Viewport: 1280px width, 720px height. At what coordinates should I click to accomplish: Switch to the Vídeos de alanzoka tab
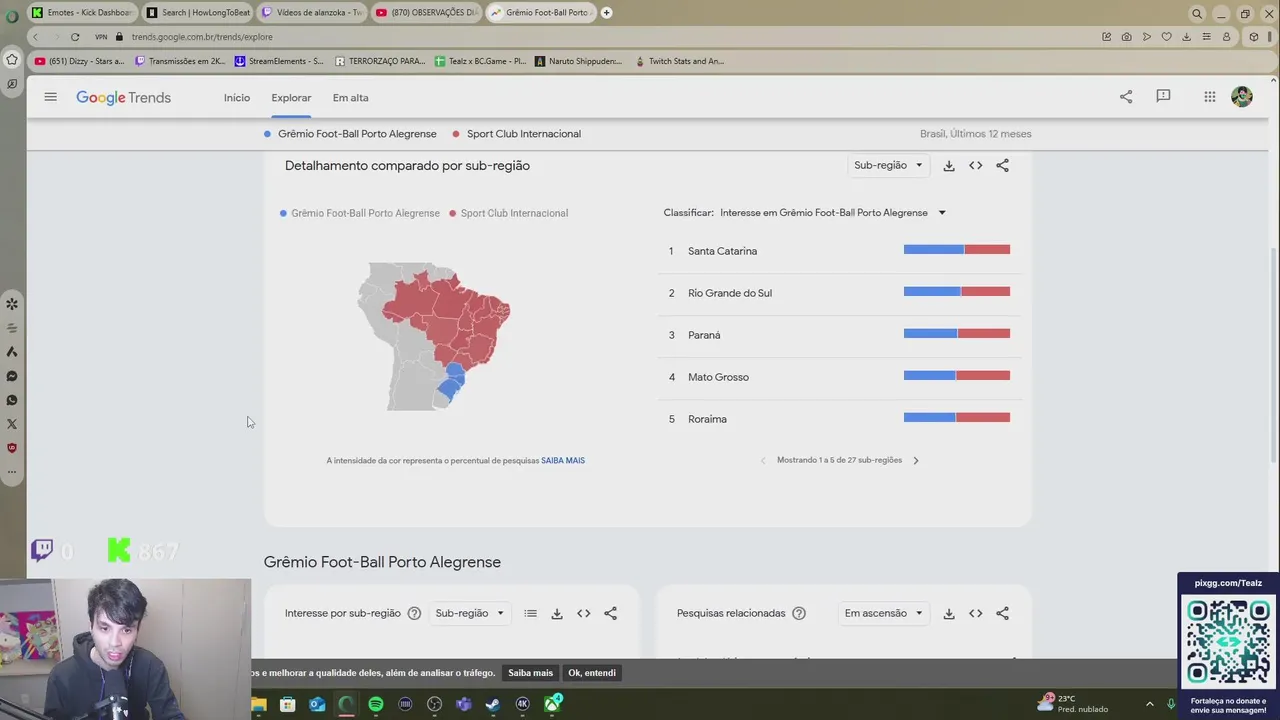312,13
